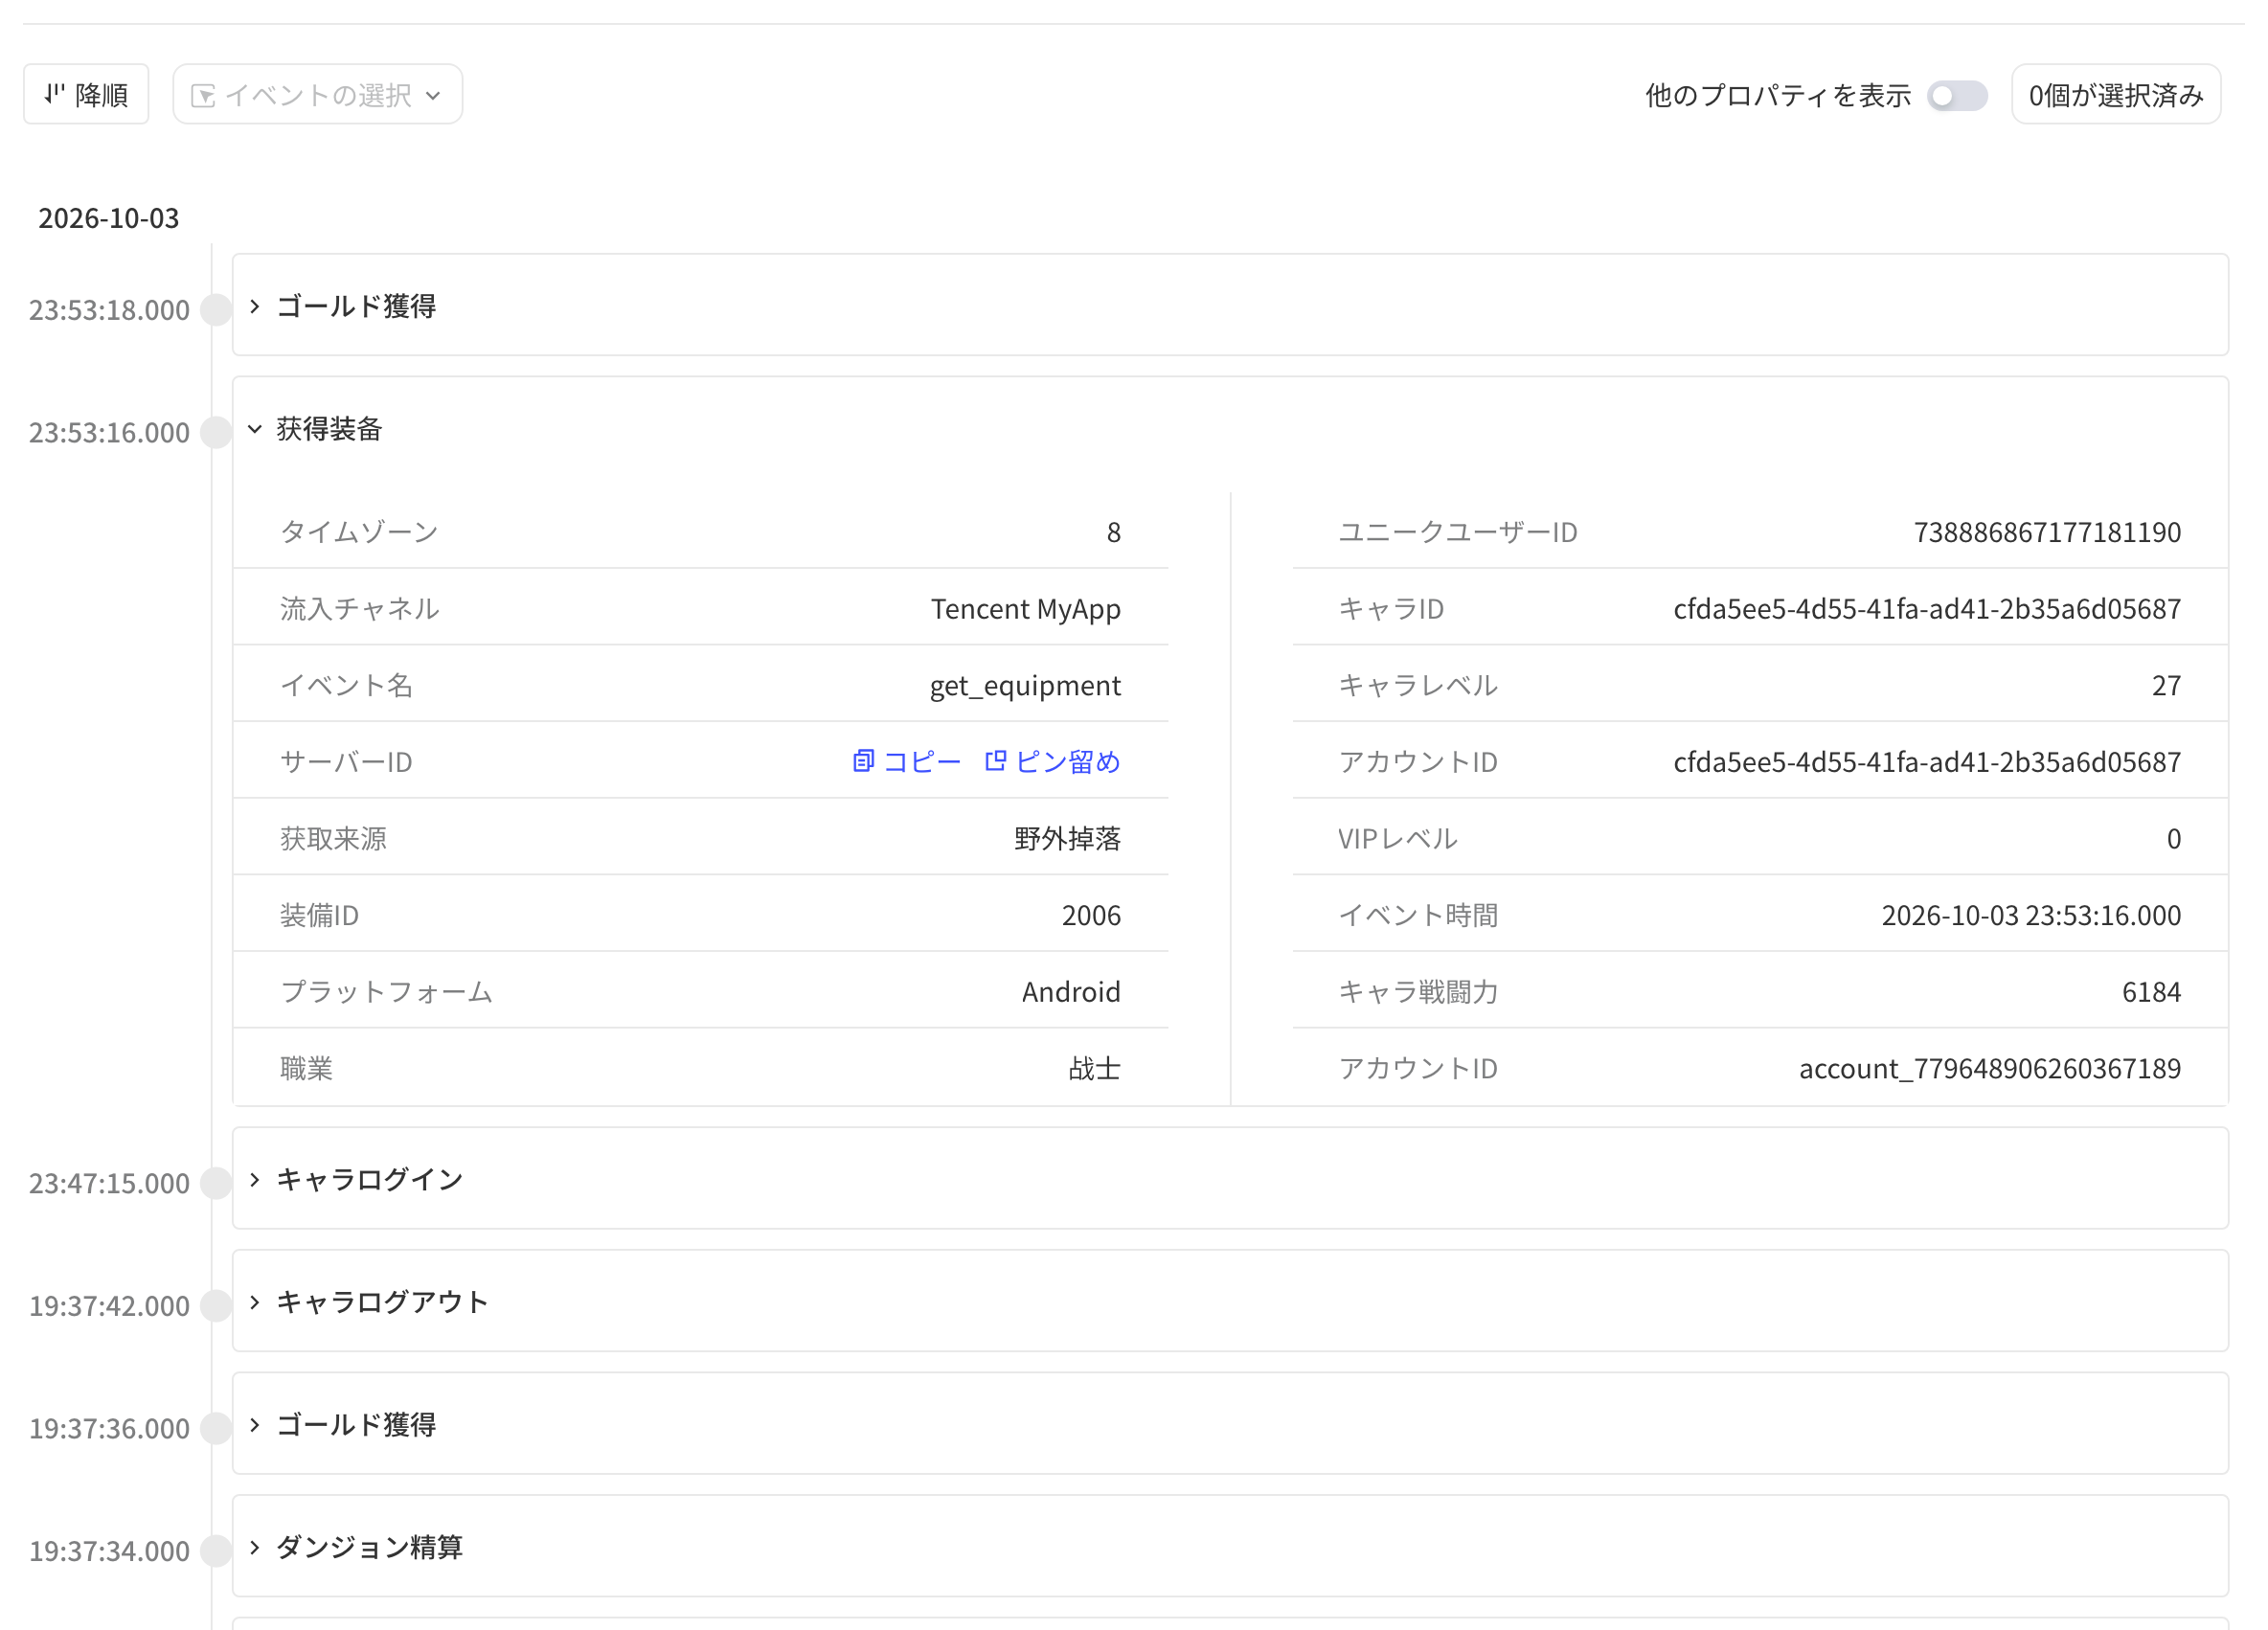Open the イベントの選択 dropdown
The height and width of the screenshot is (1630, 2268).
point(317,94)
